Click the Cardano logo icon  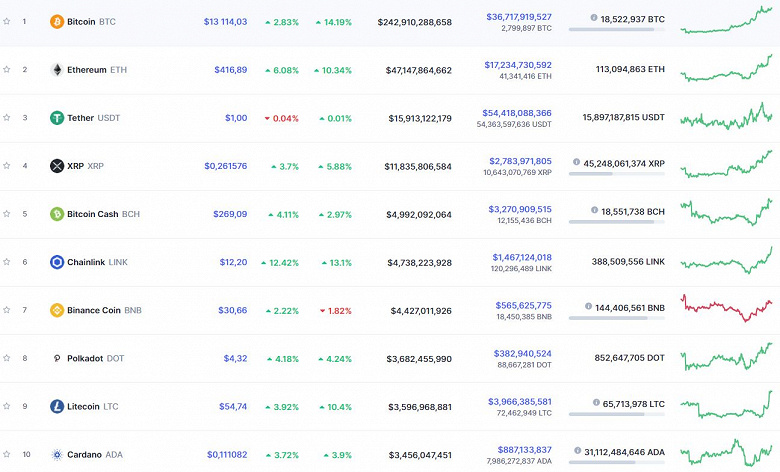(57, 454)
